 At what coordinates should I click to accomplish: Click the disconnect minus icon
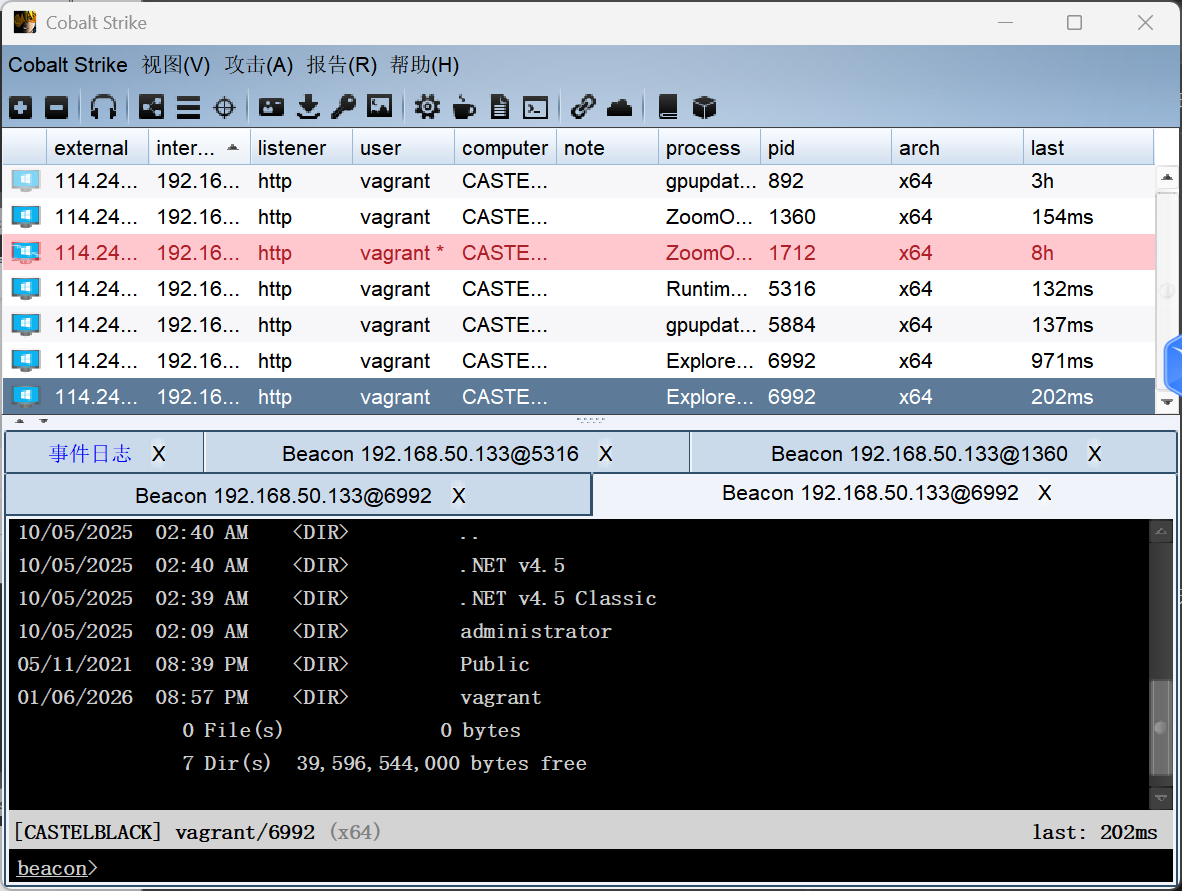57,107
